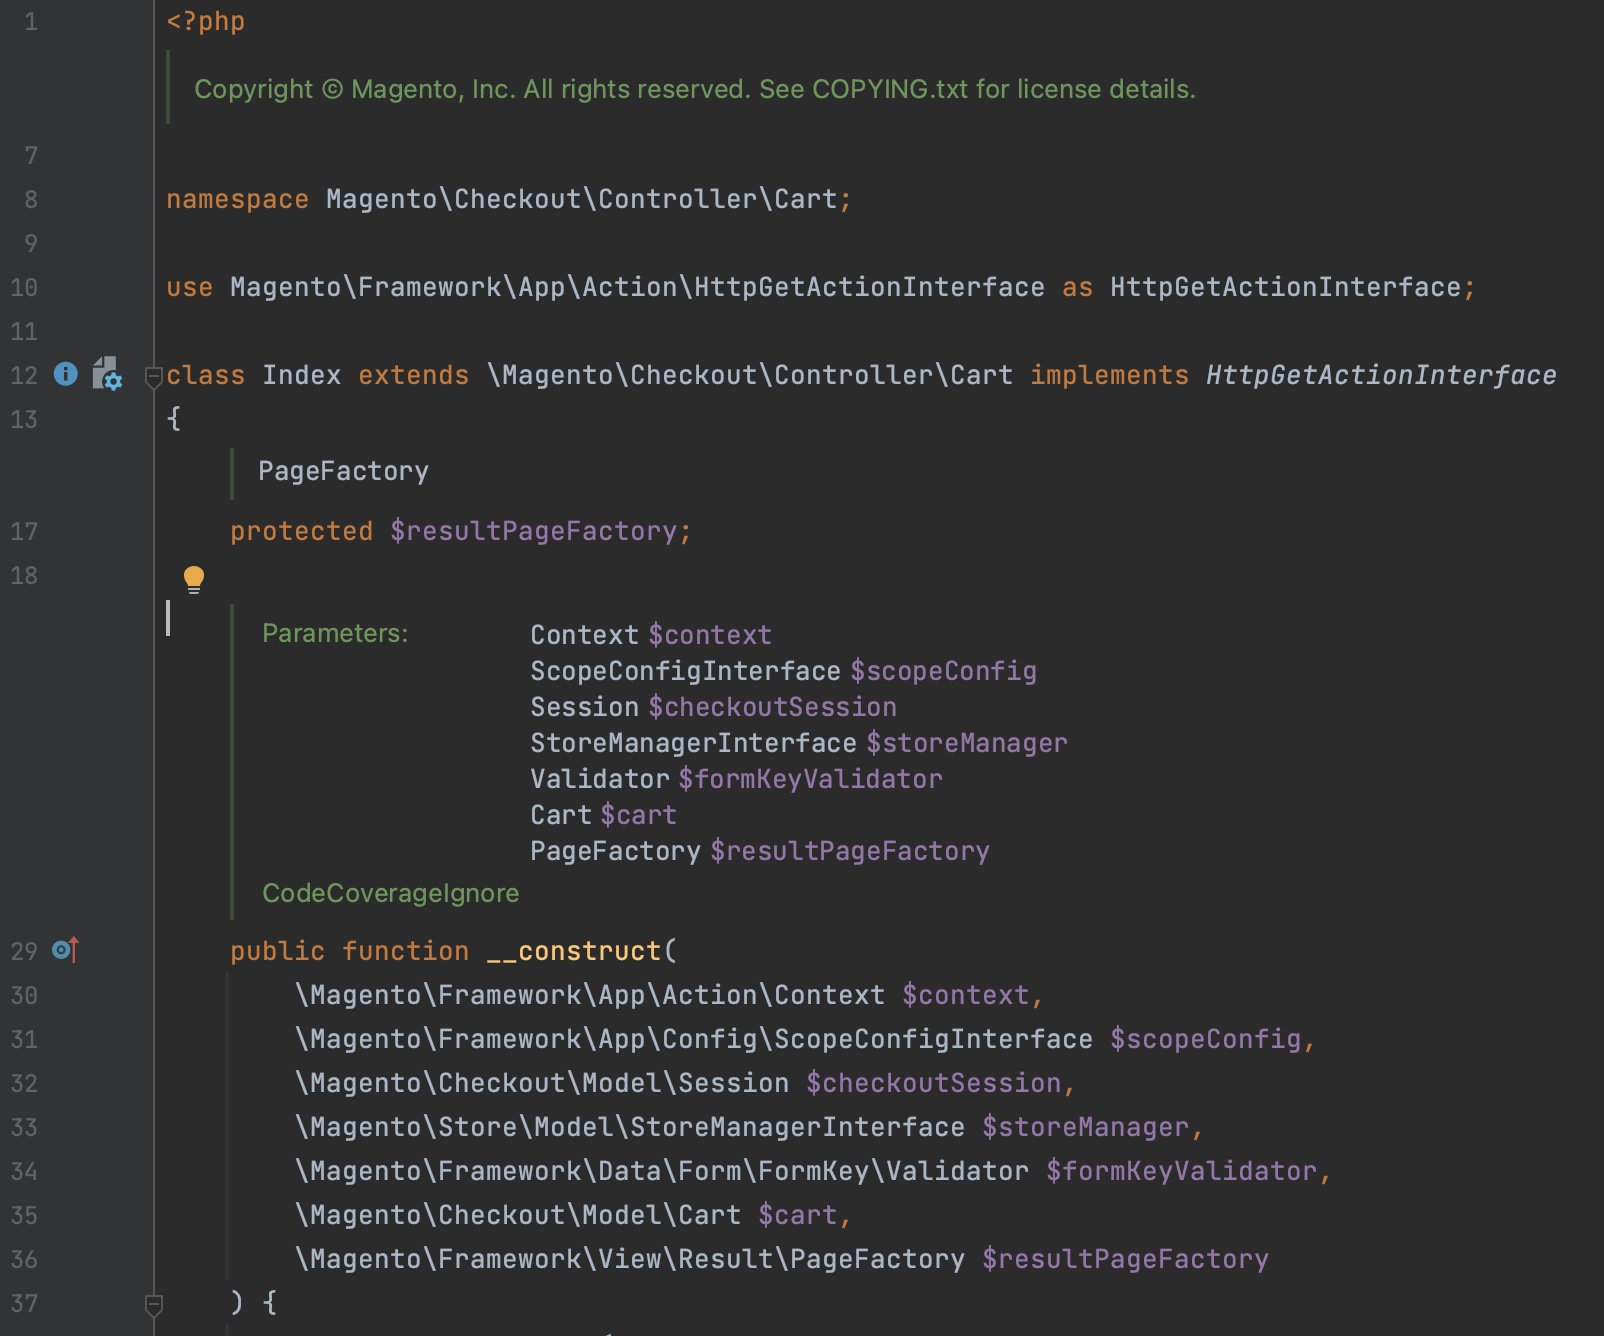Click the __construct method name

tap(574, 951)
